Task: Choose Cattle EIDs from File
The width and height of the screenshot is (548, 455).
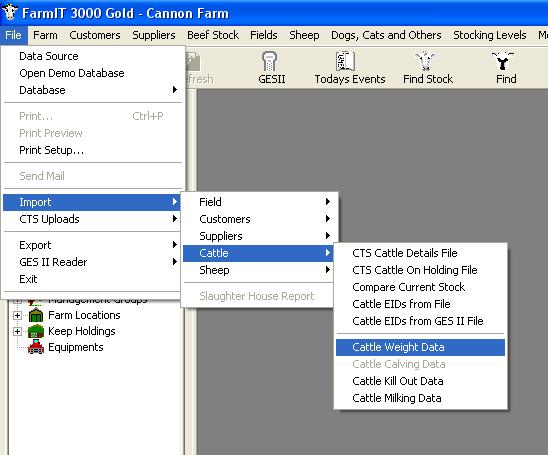Action: [x=420, y=304]
